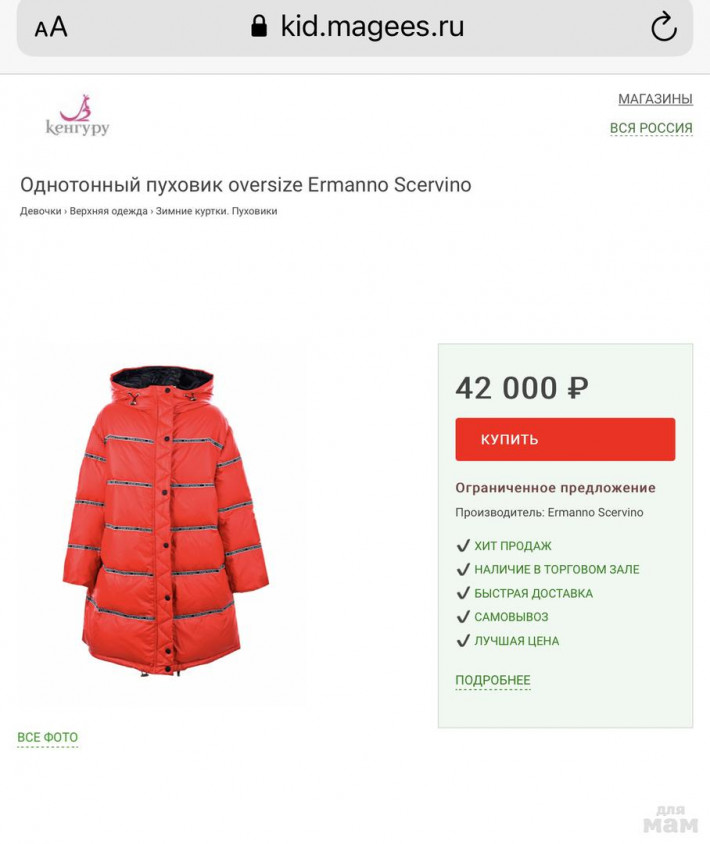Click checkmark beside САМОВЫВОЗ

pos(463,617)
